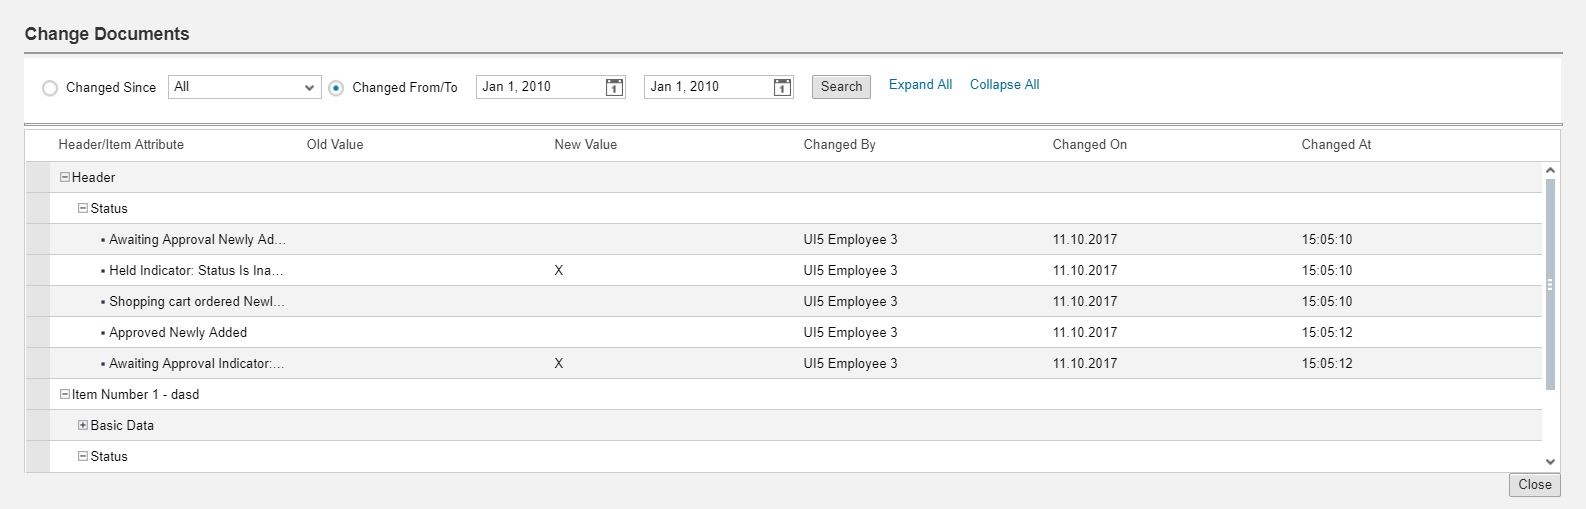The image size is (1586, 509).
Task: Select the Changed From/To radio button
Action: coord(337,88)
